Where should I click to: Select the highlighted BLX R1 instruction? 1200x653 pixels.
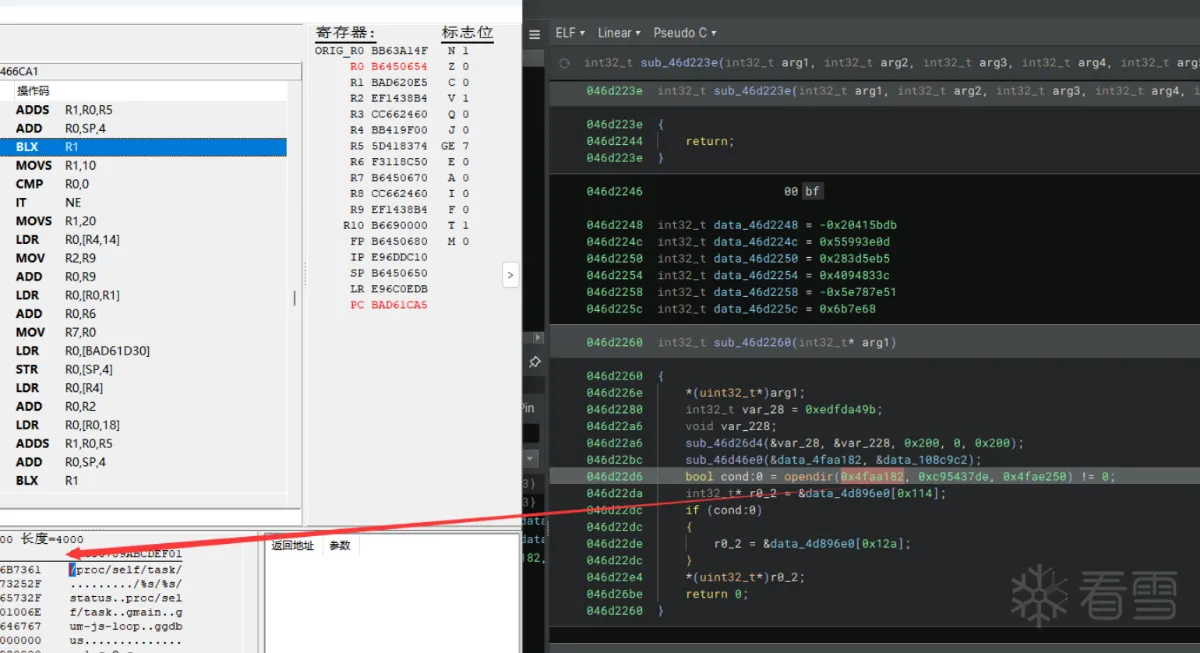(x=143, y=147)
